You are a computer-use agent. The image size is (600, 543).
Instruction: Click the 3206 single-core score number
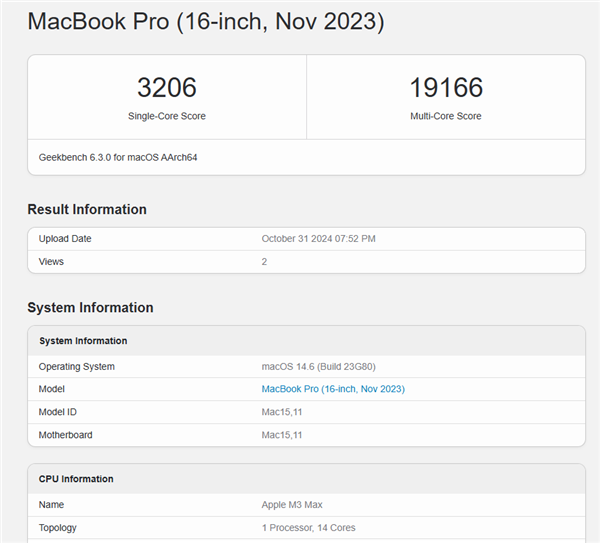click(x=166, y=87)
